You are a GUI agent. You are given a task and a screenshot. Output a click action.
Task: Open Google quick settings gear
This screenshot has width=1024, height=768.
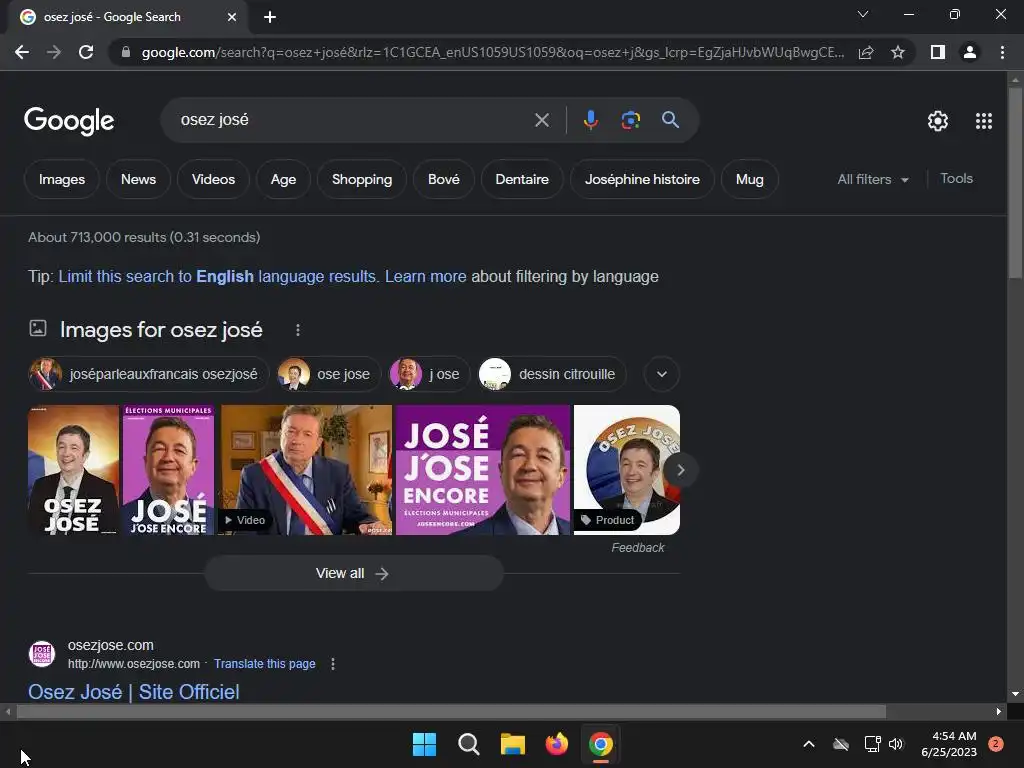tap(938, 121)
